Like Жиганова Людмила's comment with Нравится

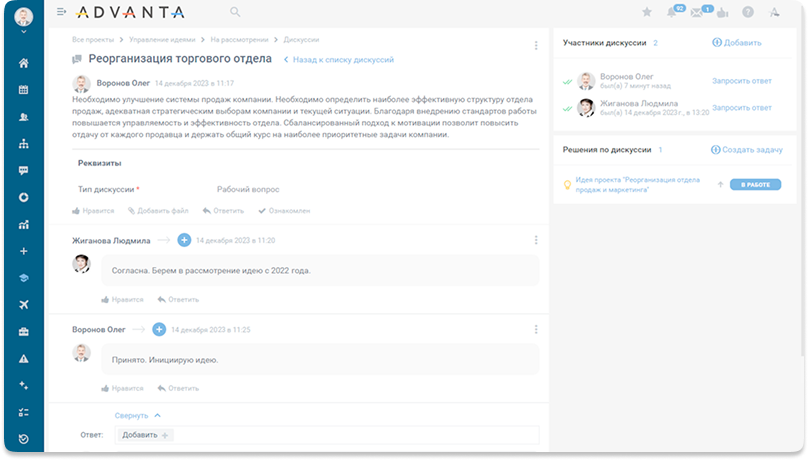(x=122, y=299)
